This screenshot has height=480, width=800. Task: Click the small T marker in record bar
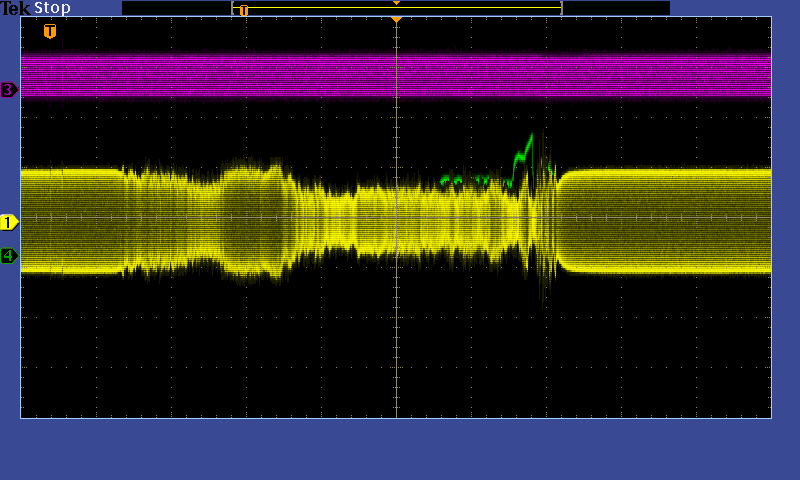click(243, 10)
